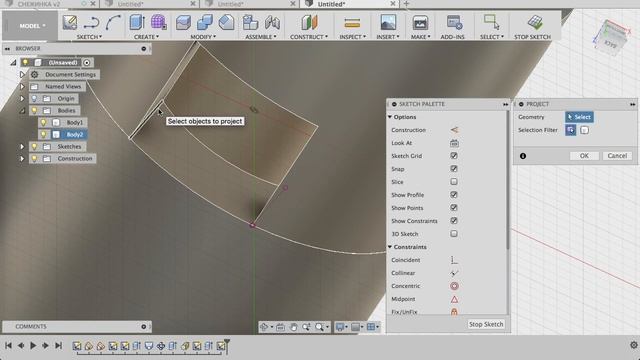The width and height of the screenshot is (640, 360).
Task: Toggle the Show Profile checkbox
Action: coord(454,195)
